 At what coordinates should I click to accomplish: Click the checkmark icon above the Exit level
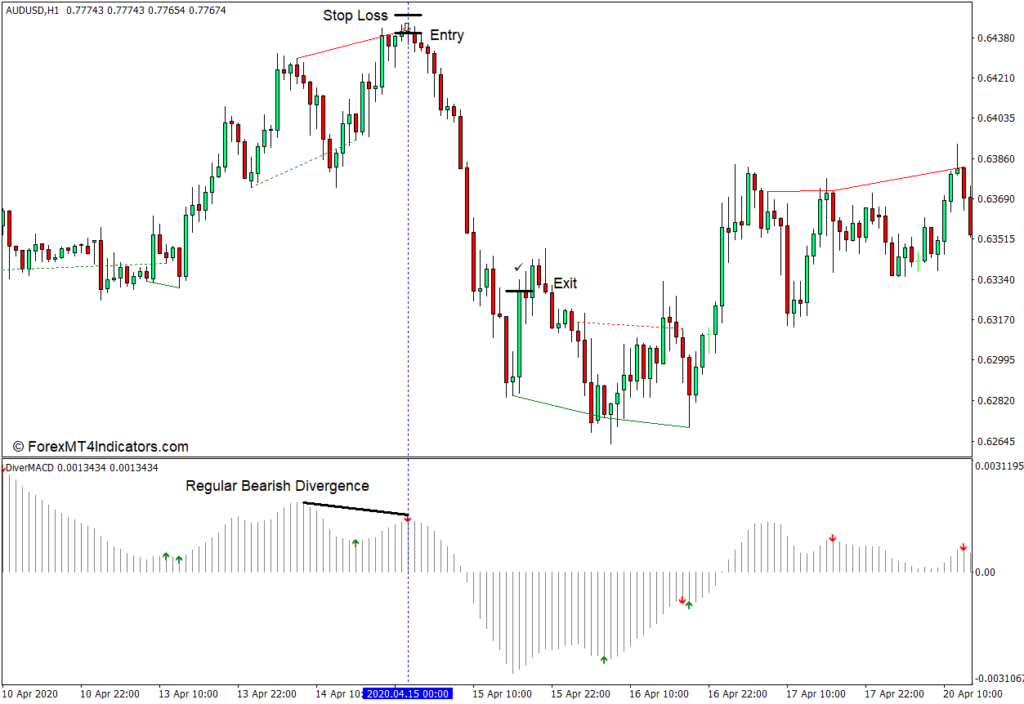[x=517, y=267]
